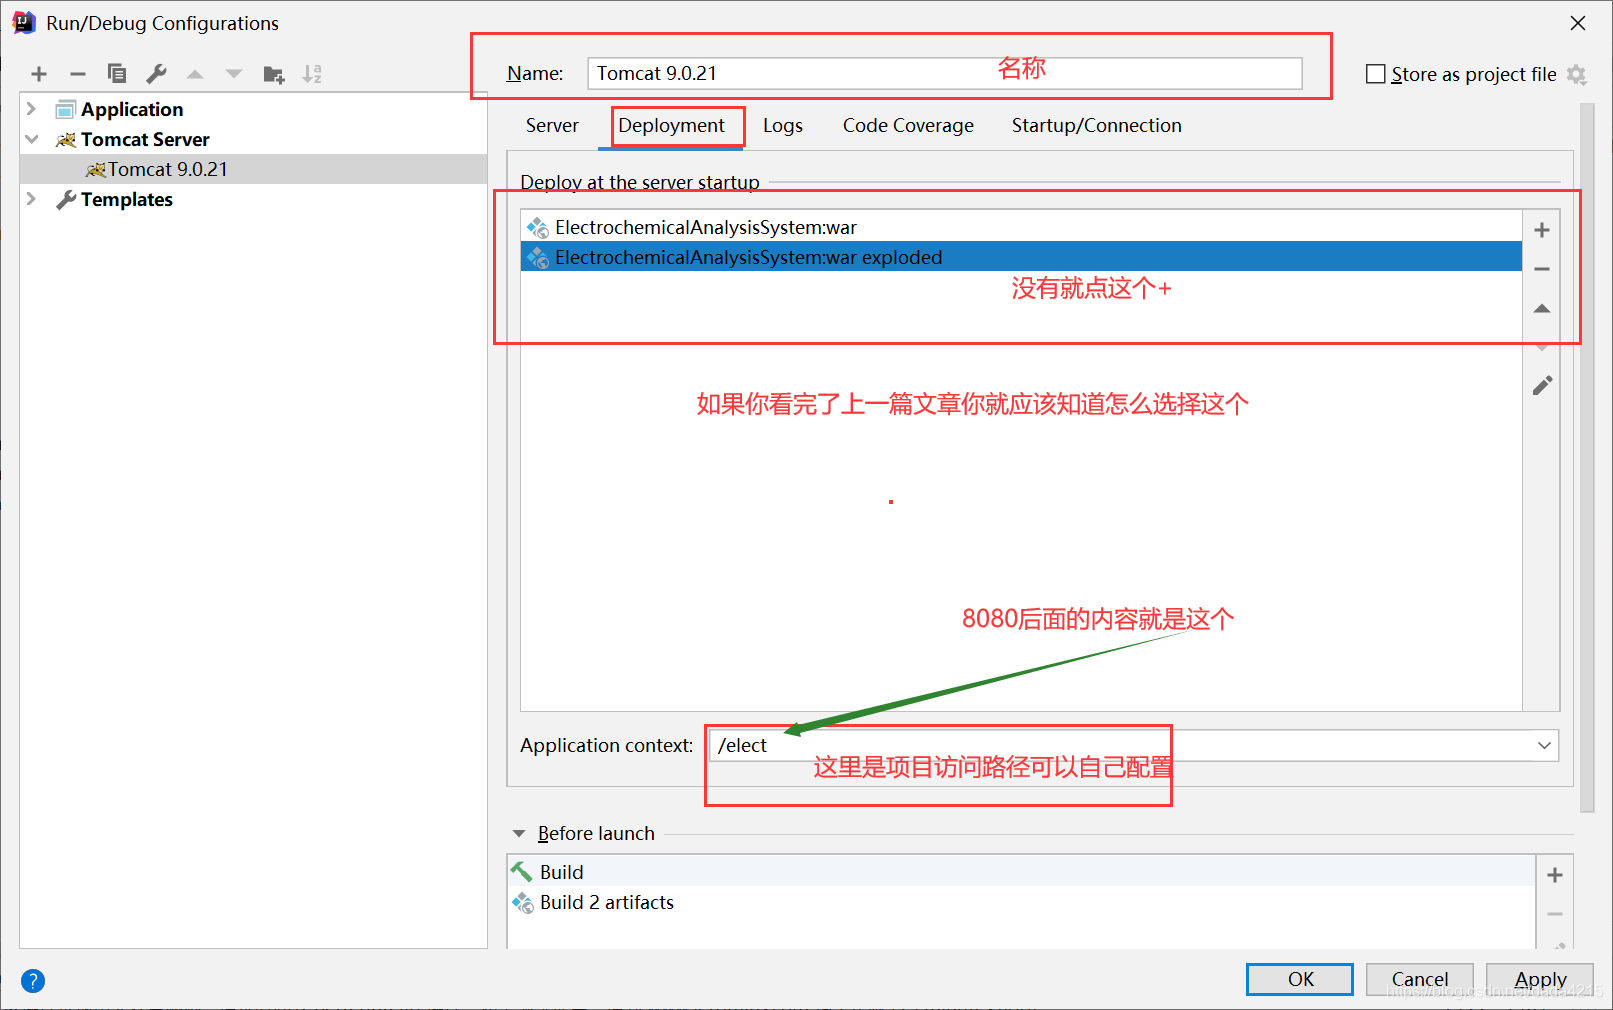Select ElectrochemicalAnalysisSystem:war artifact
Viewport: 1613px width, 1010px height.
click(x=1021, y=227)
